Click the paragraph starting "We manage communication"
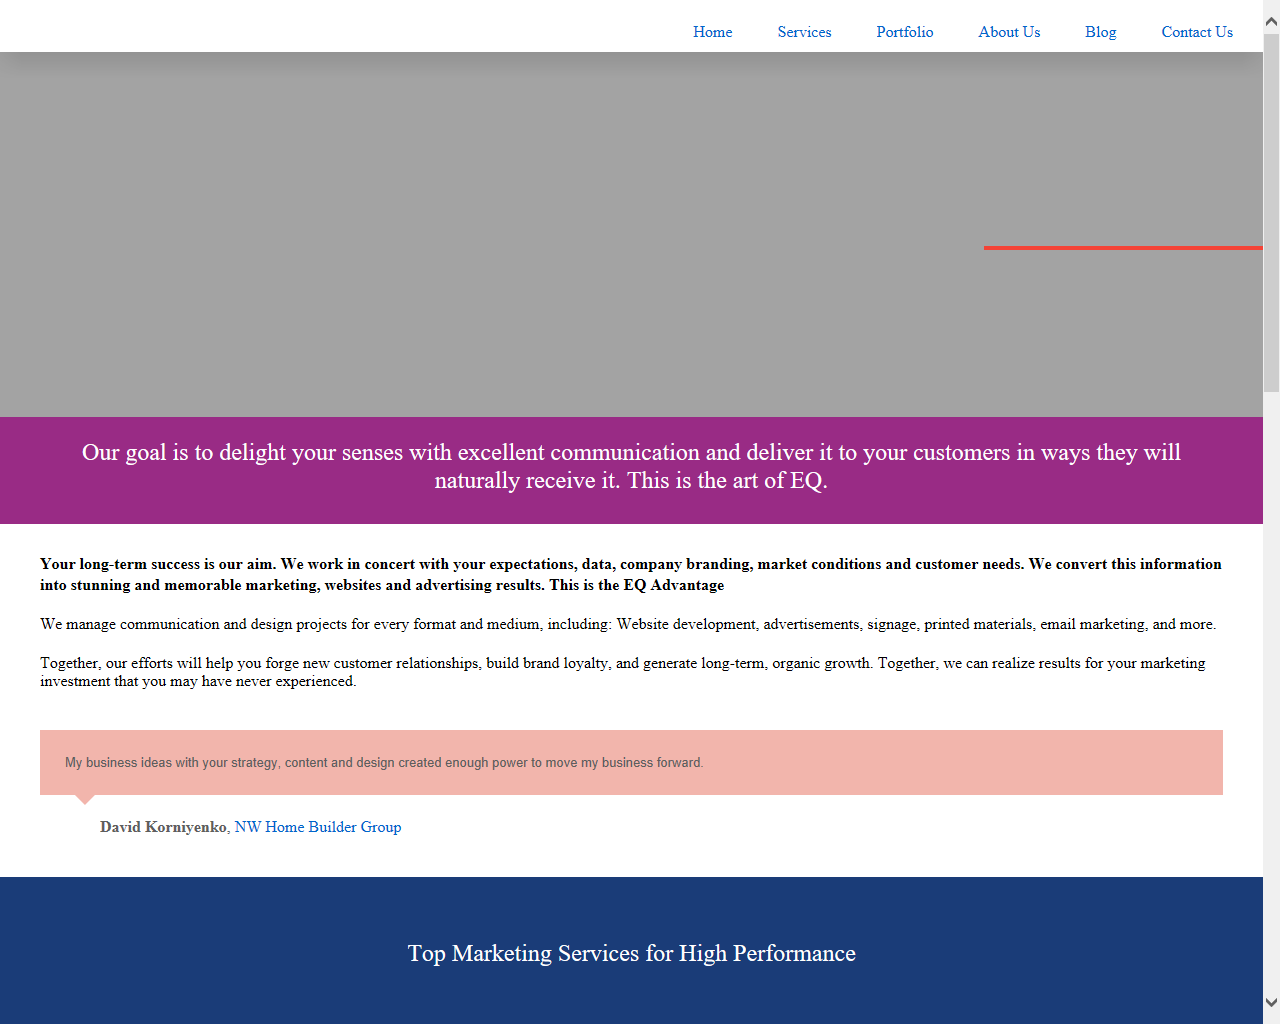The height and width of the screenshot is (1024, 1280). [x=628, y=624]
